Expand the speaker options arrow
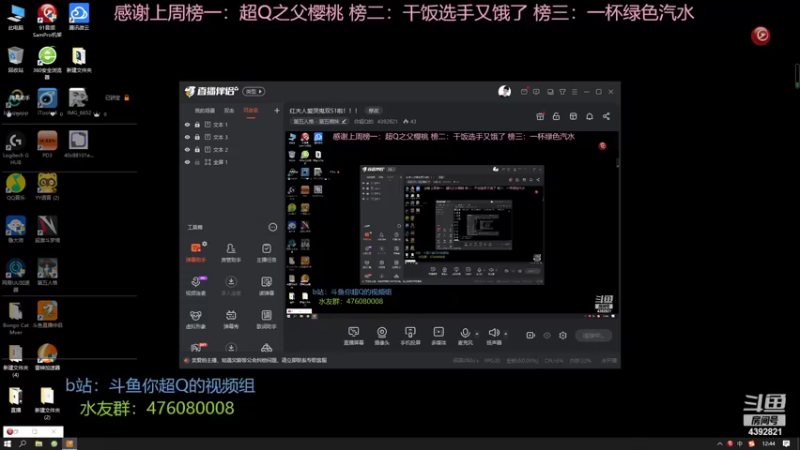This screenshot has width=800, height=450. tap(506, 334)
